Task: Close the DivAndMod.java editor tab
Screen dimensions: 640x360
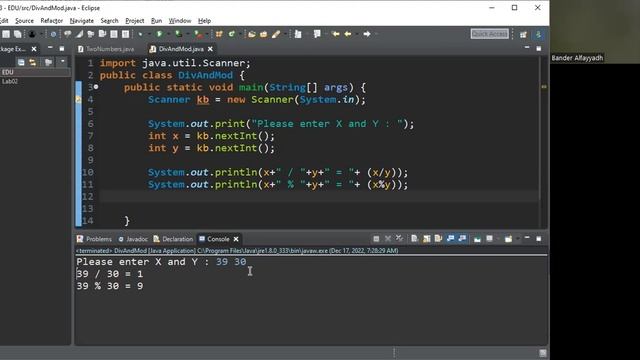Action: click(x=210, y=49)
